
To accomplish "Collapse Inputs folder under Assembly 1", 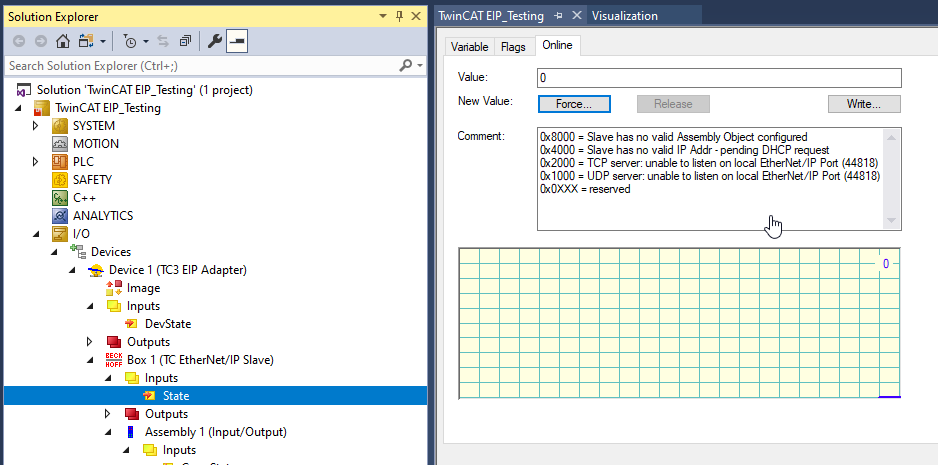I will [x=126, y=449].
